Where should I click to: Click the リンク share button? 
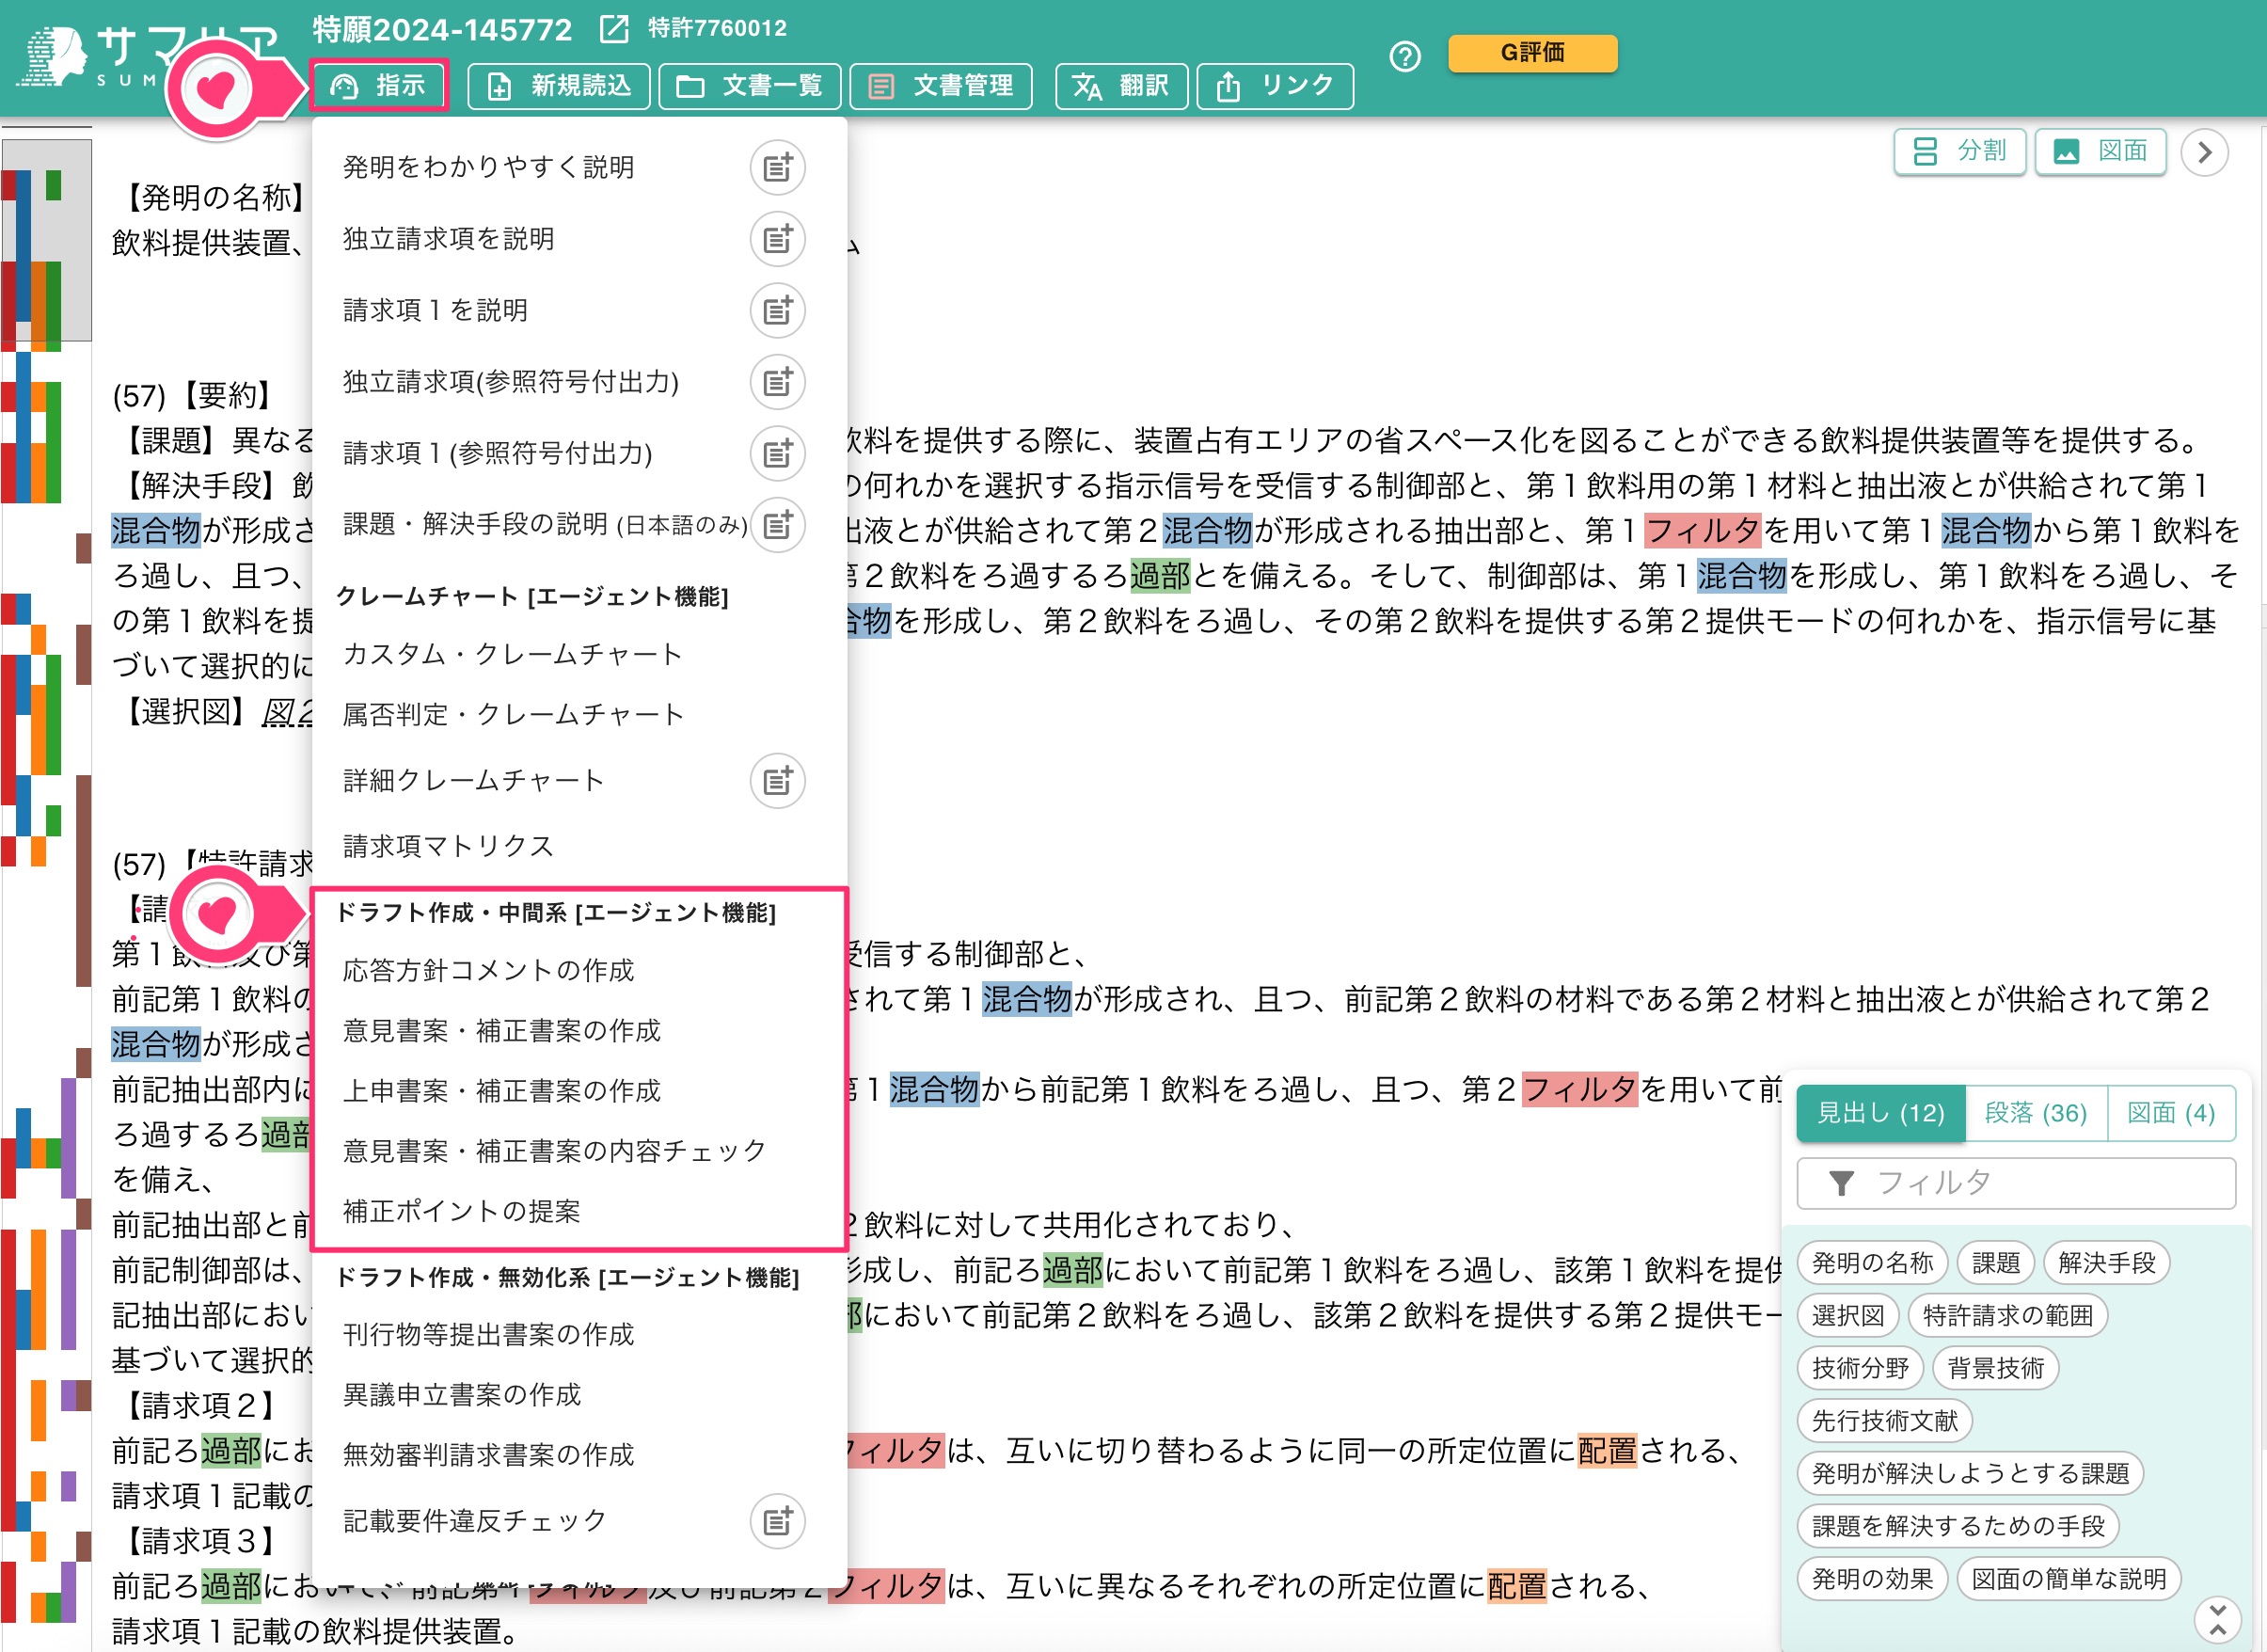coord(1275,86)
